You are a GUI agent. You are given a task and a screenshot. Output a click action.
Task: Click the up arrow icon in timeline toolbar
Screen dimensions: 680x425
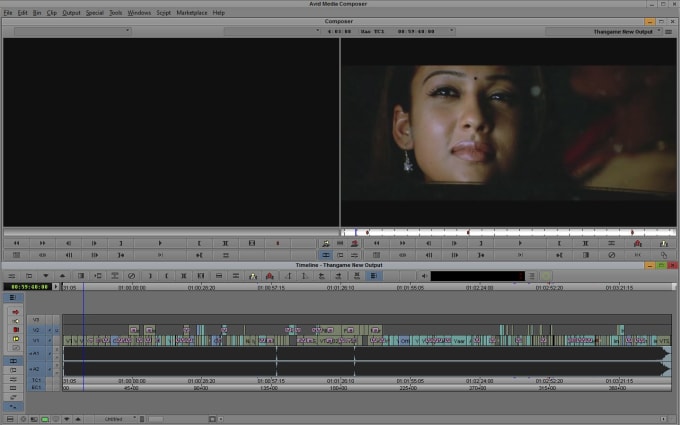tap(62, 276)
